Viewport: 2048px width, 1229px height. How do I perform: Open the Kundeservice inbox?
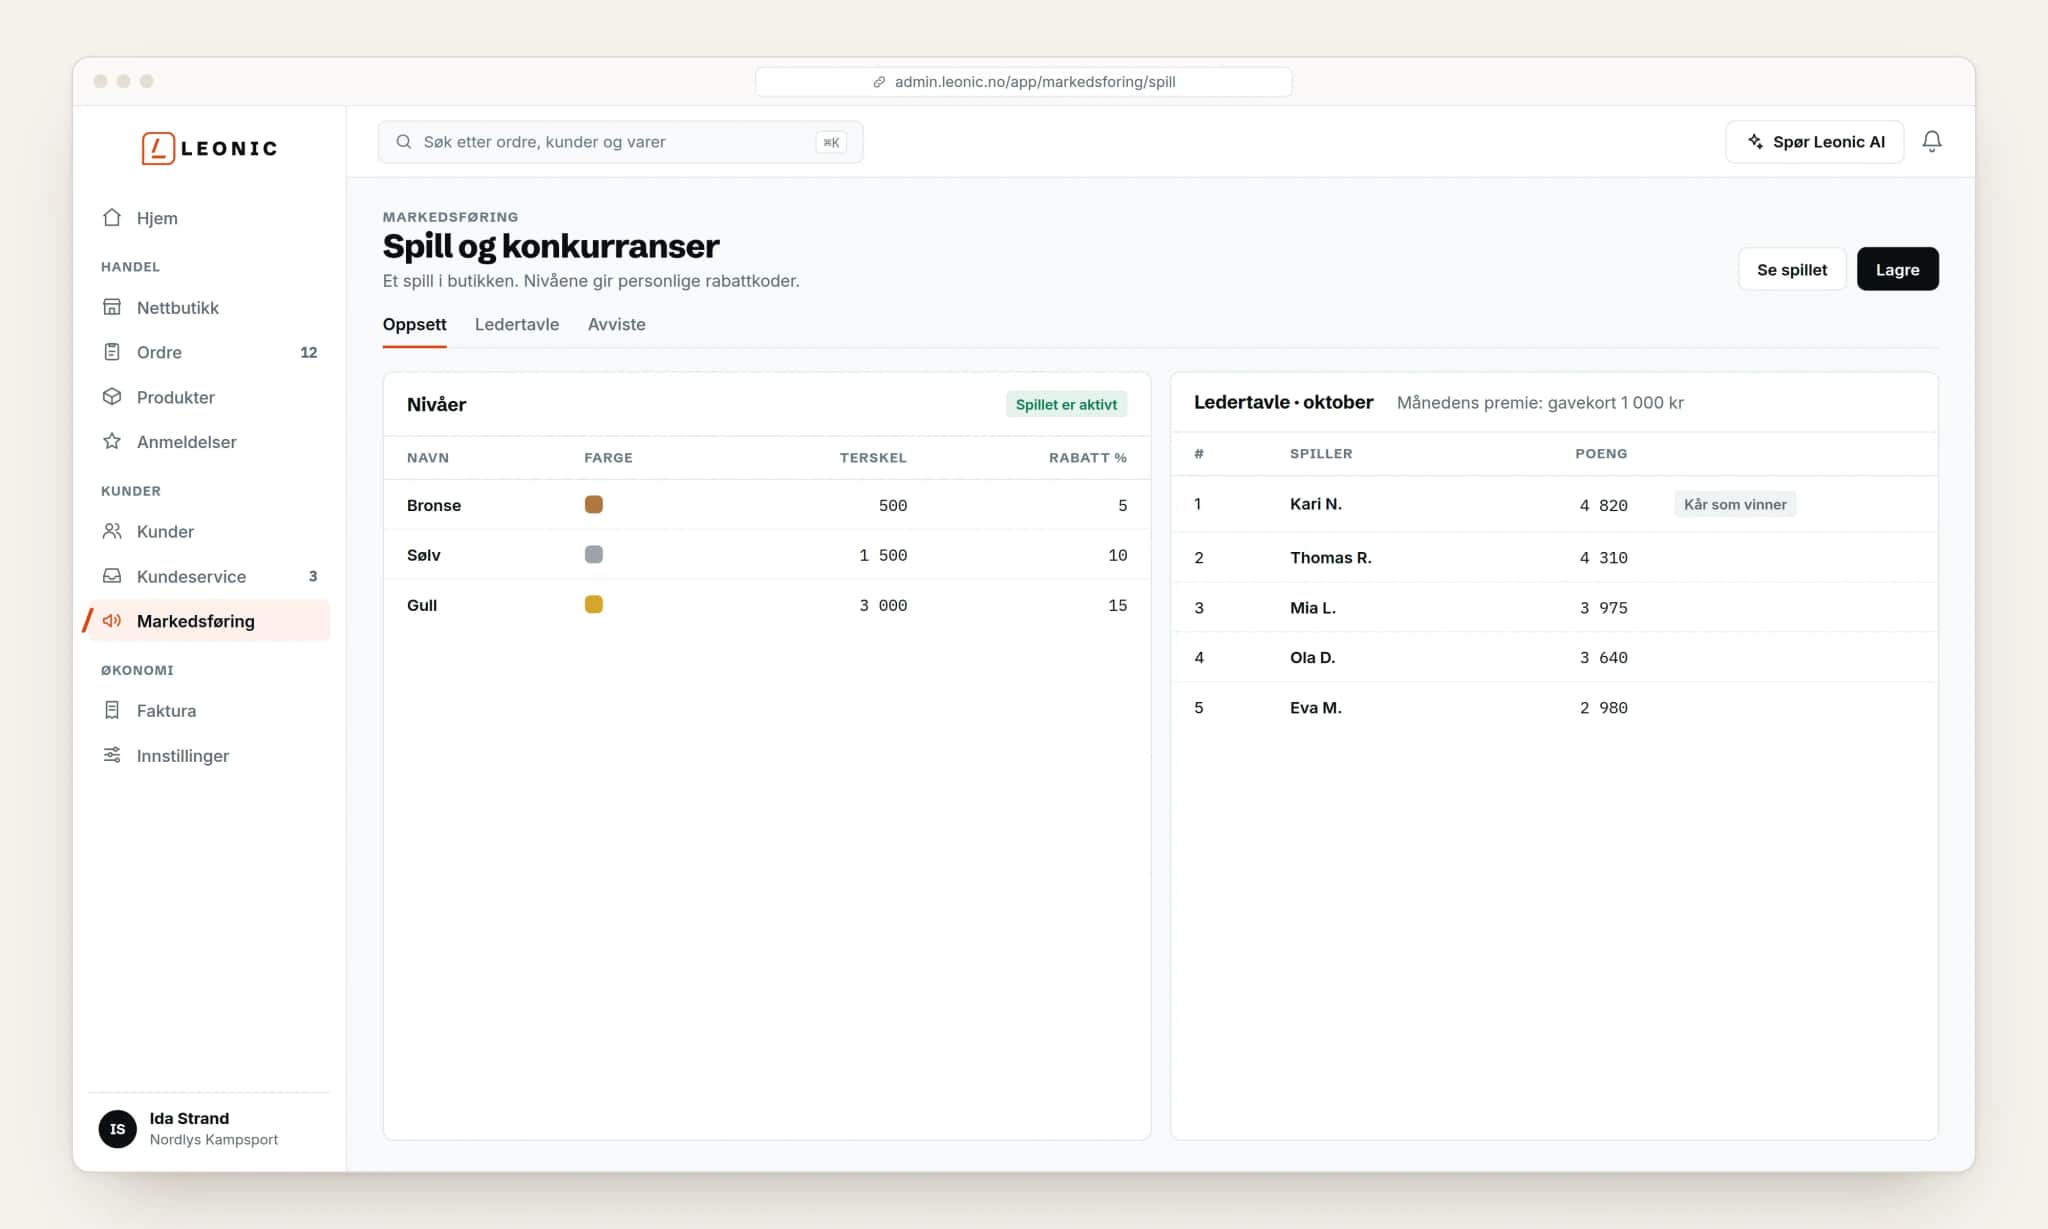[x=209, y=576]
